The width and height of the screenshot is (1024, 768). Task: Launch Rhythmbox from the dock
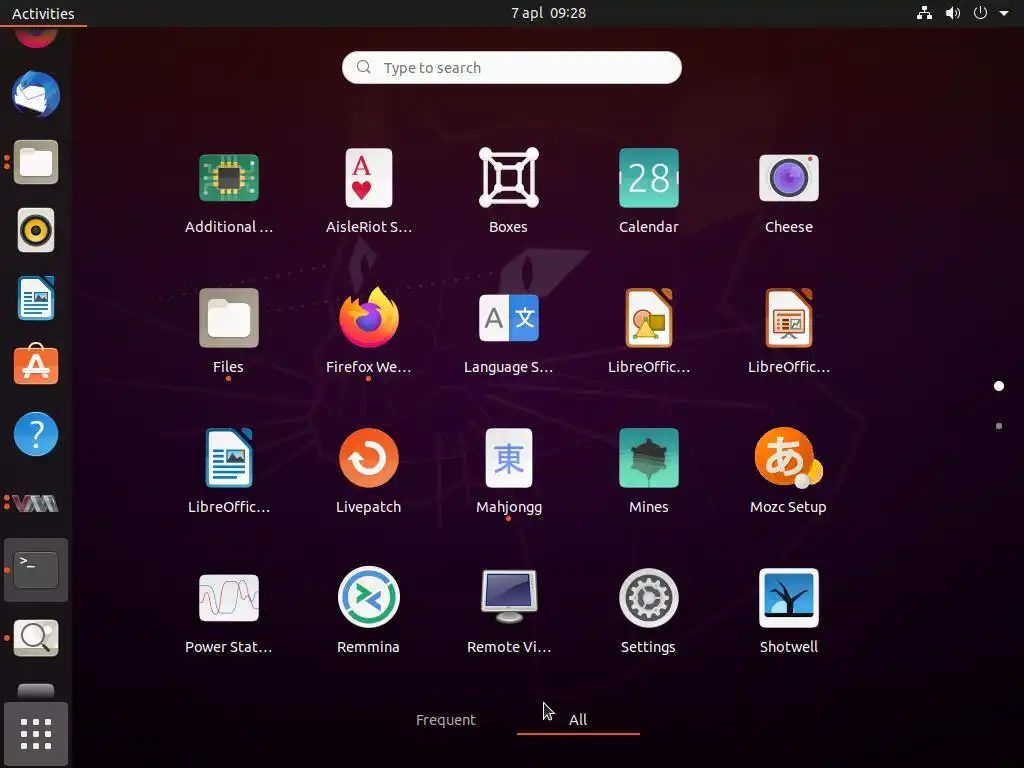pos(36,231)
